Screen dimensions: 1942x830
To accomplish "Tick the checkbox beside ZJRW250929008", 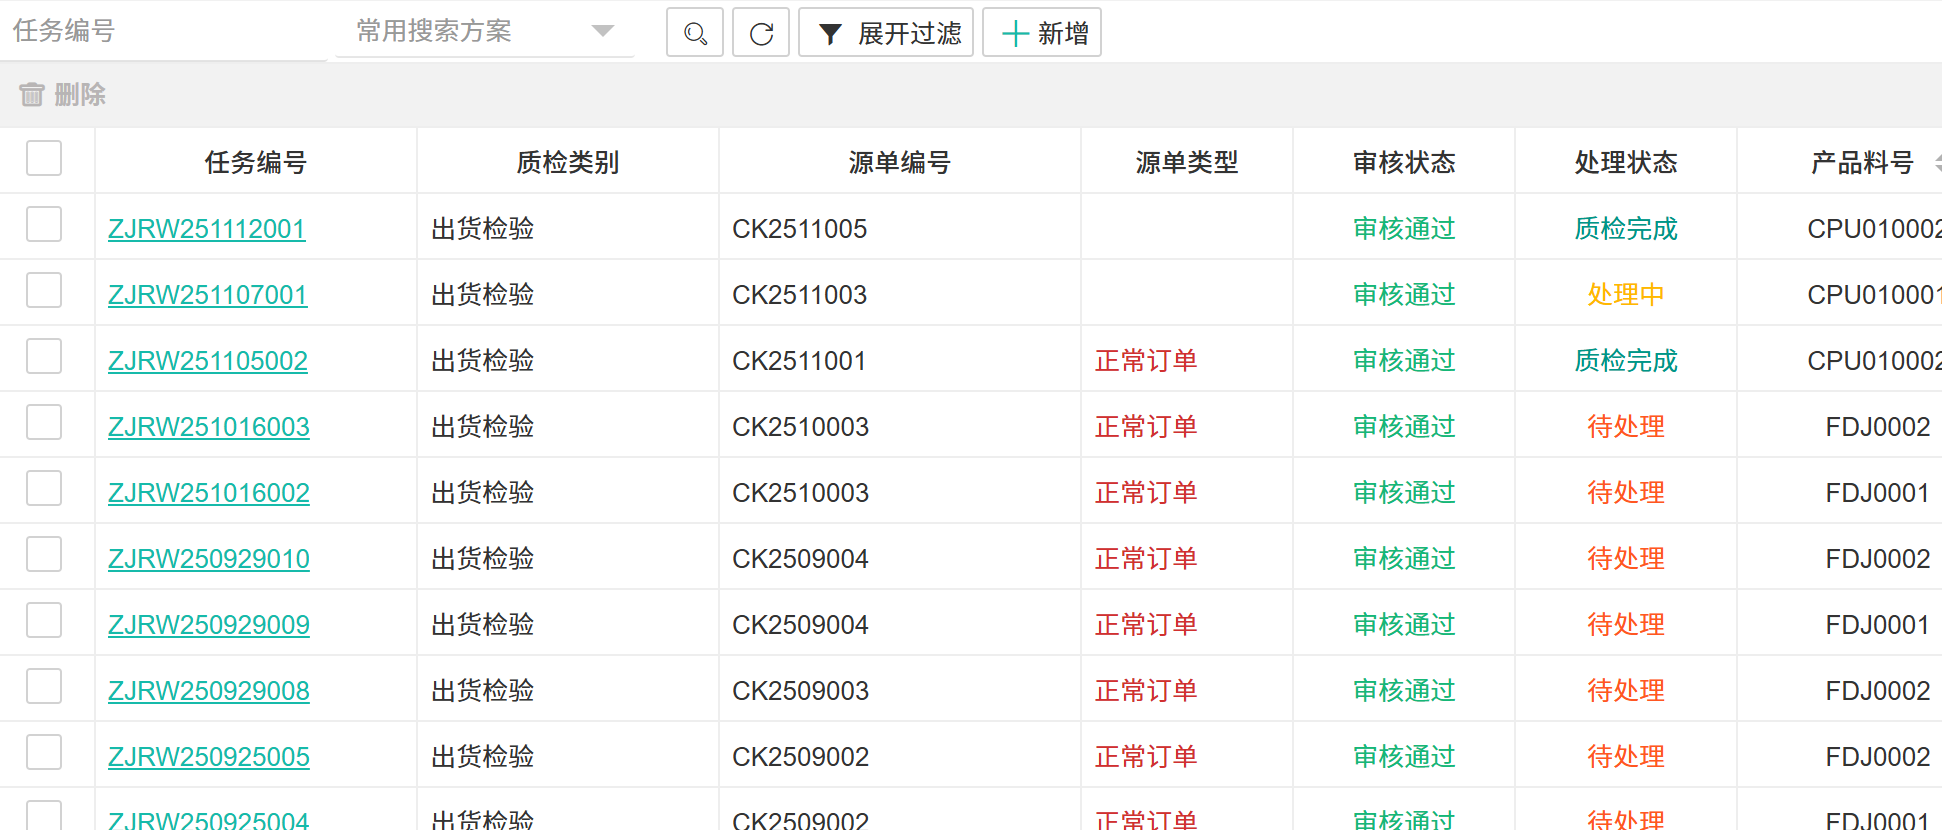I will pyautogui.click(x=44, y=687).
